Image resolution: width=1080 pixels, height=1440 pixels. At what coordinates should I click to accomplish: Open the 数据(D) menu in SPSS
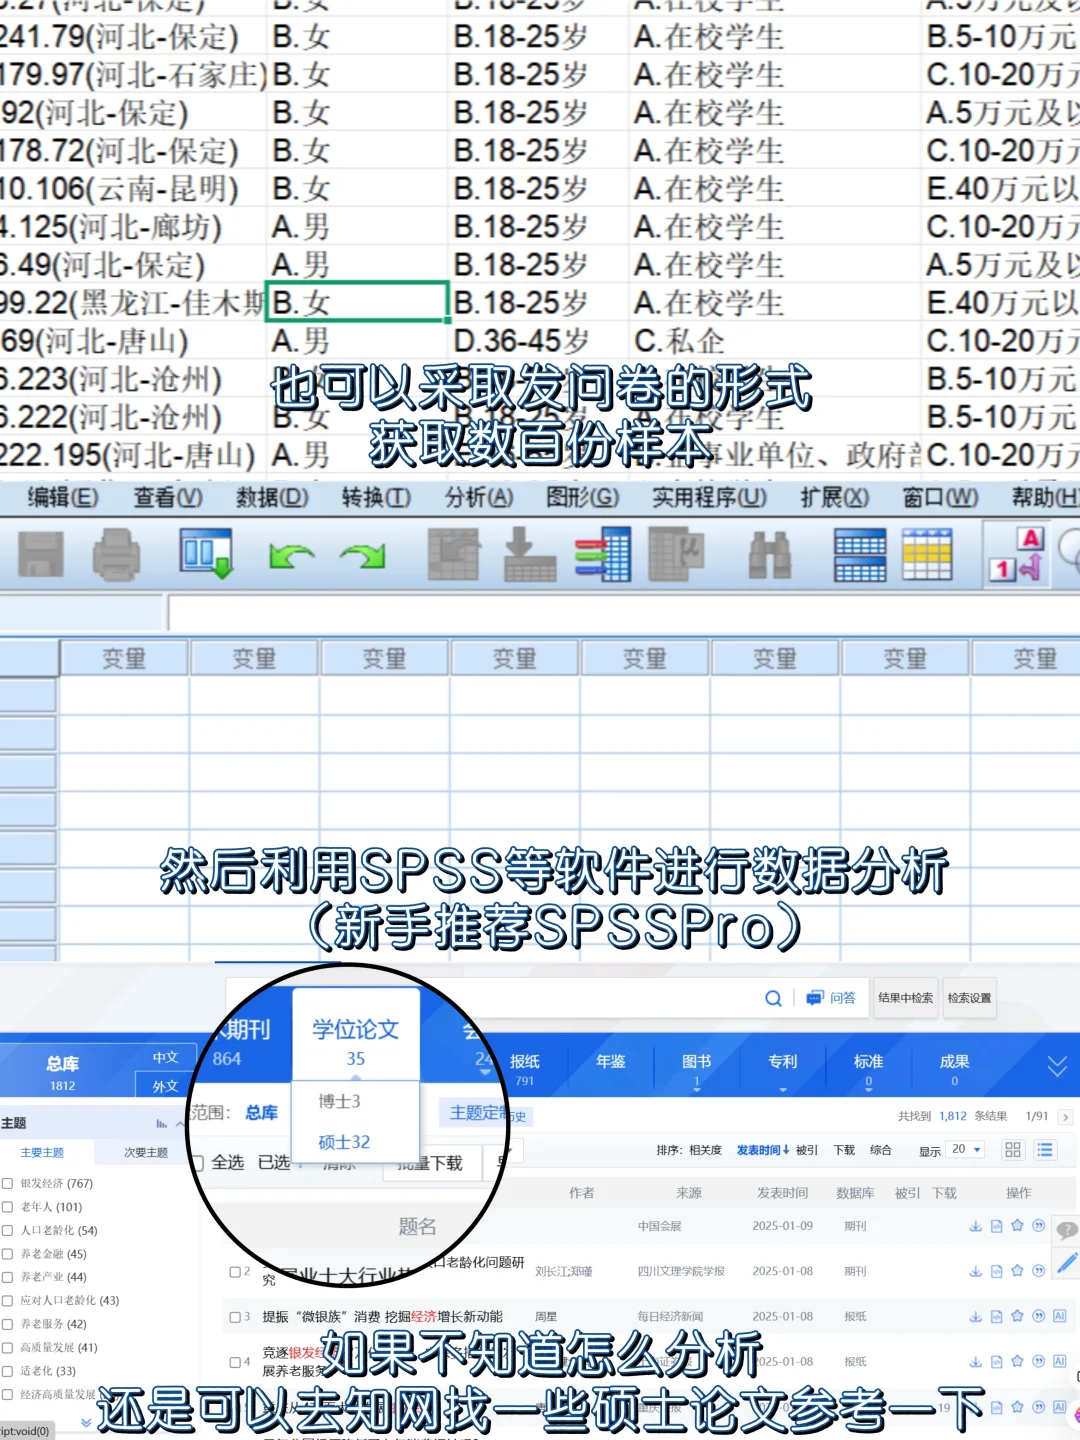pos(271,497)
